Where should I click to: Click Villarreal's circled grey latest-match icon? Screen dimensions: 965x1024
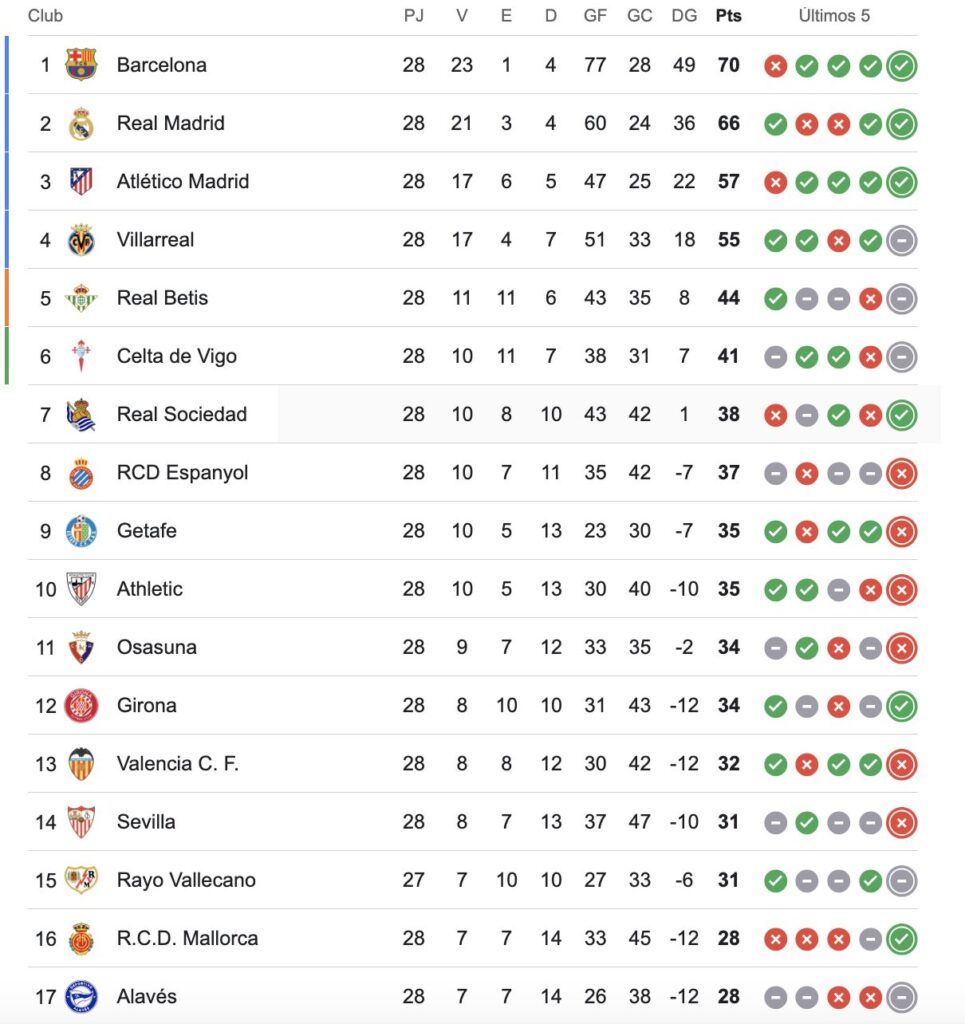[x=901, y=240]
